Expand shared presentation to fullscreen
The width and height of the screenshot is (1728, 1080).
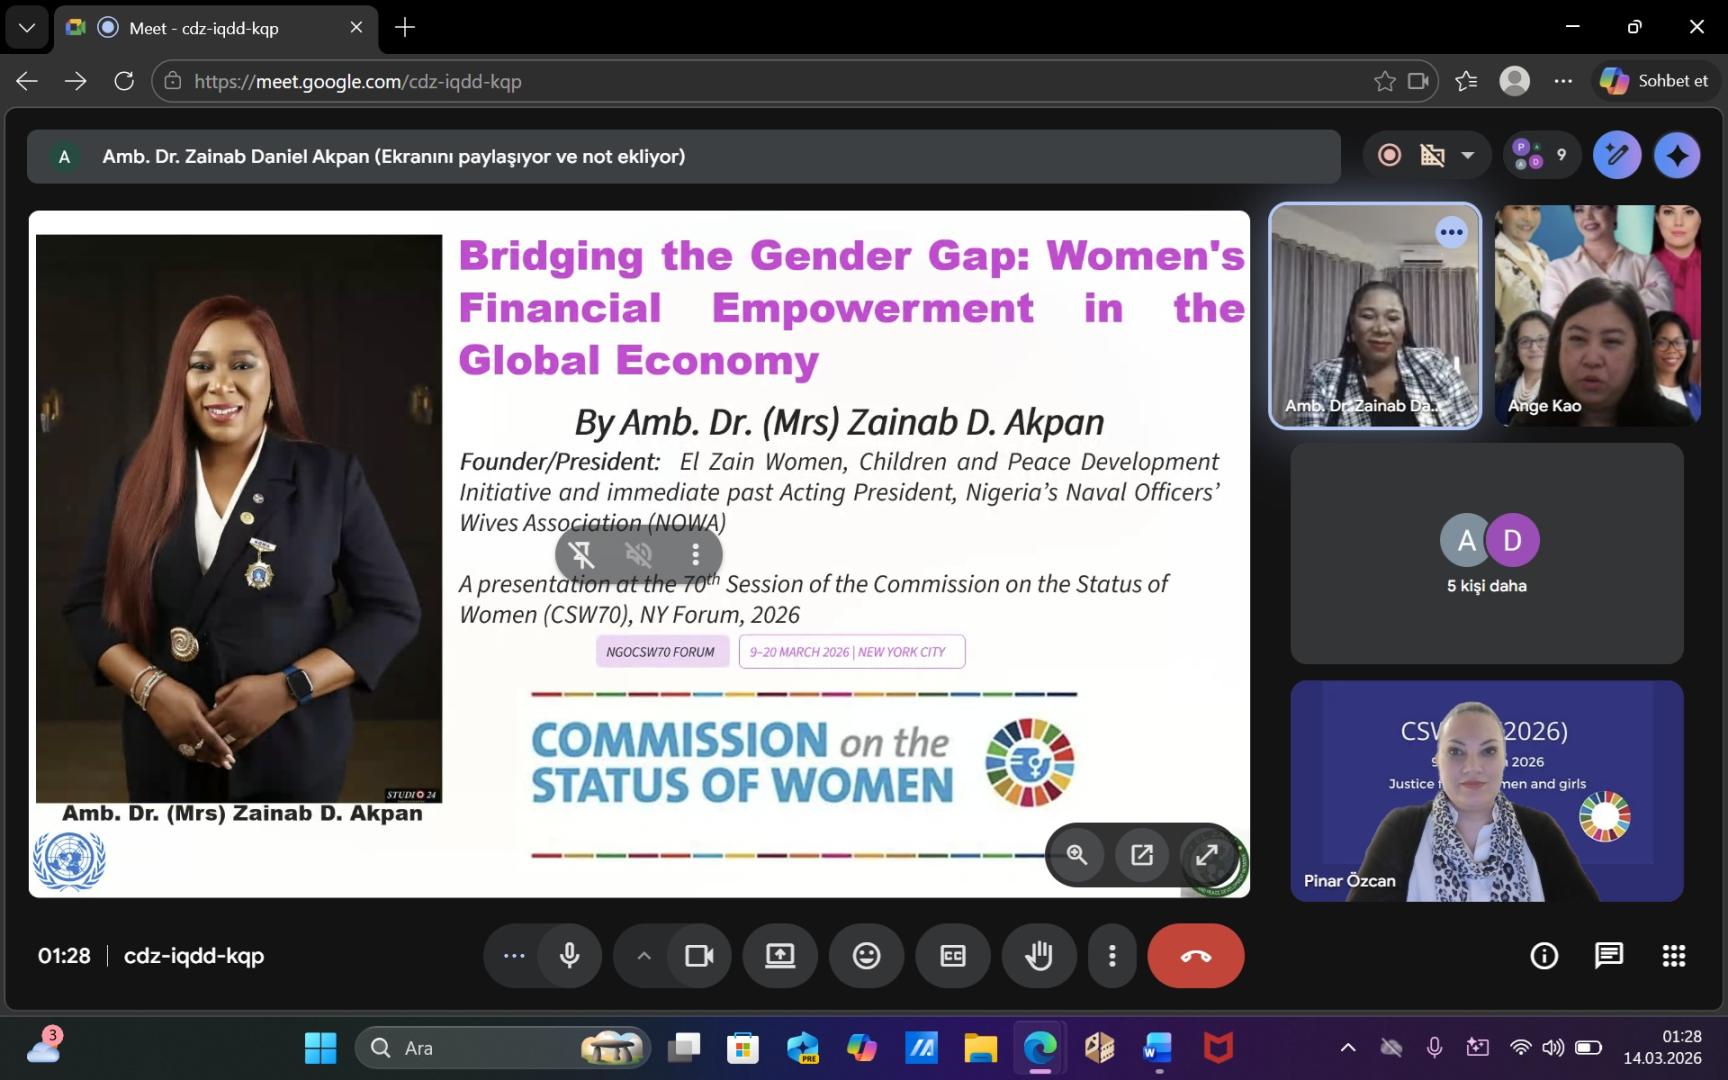(x=1206, y=855)
